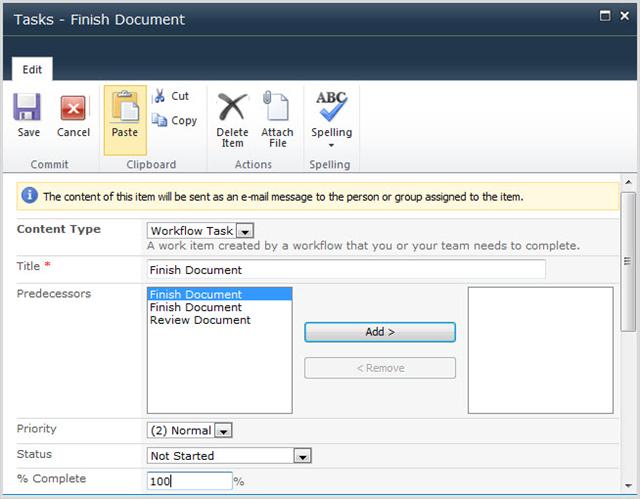Copy using the Copy icon
This screenshot has height=499, width=640.
159,120
